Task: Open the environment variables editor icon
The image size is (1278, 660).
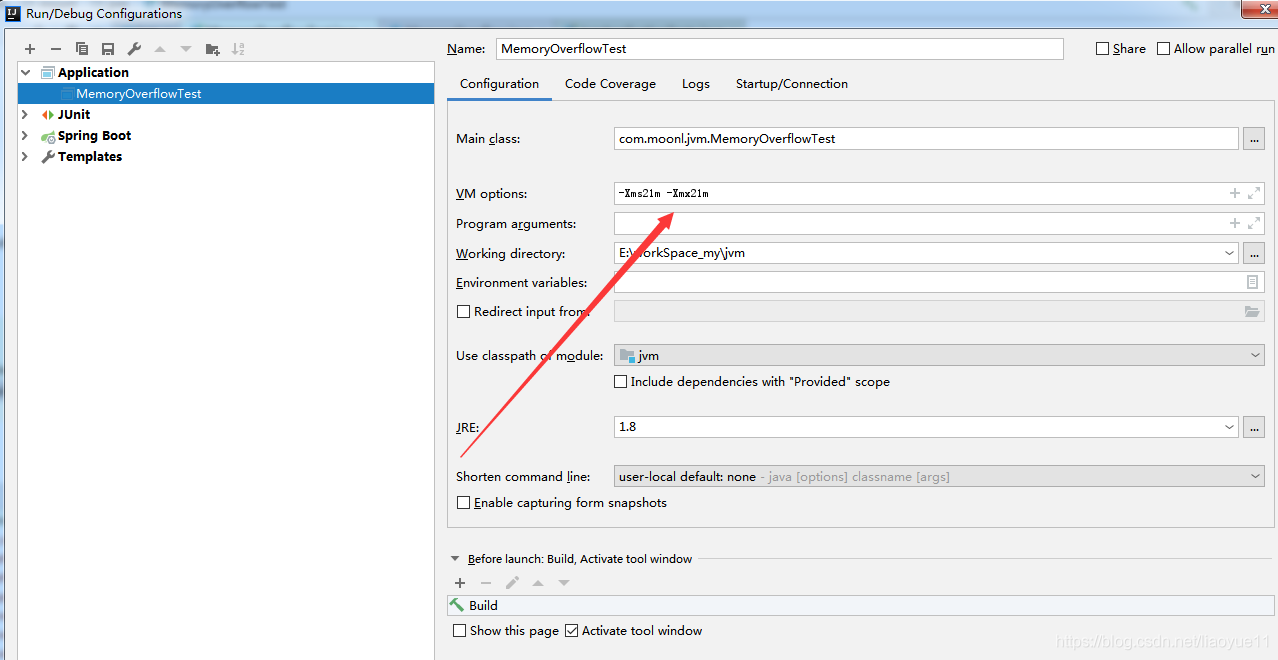Action: [x=1253, y=283]
